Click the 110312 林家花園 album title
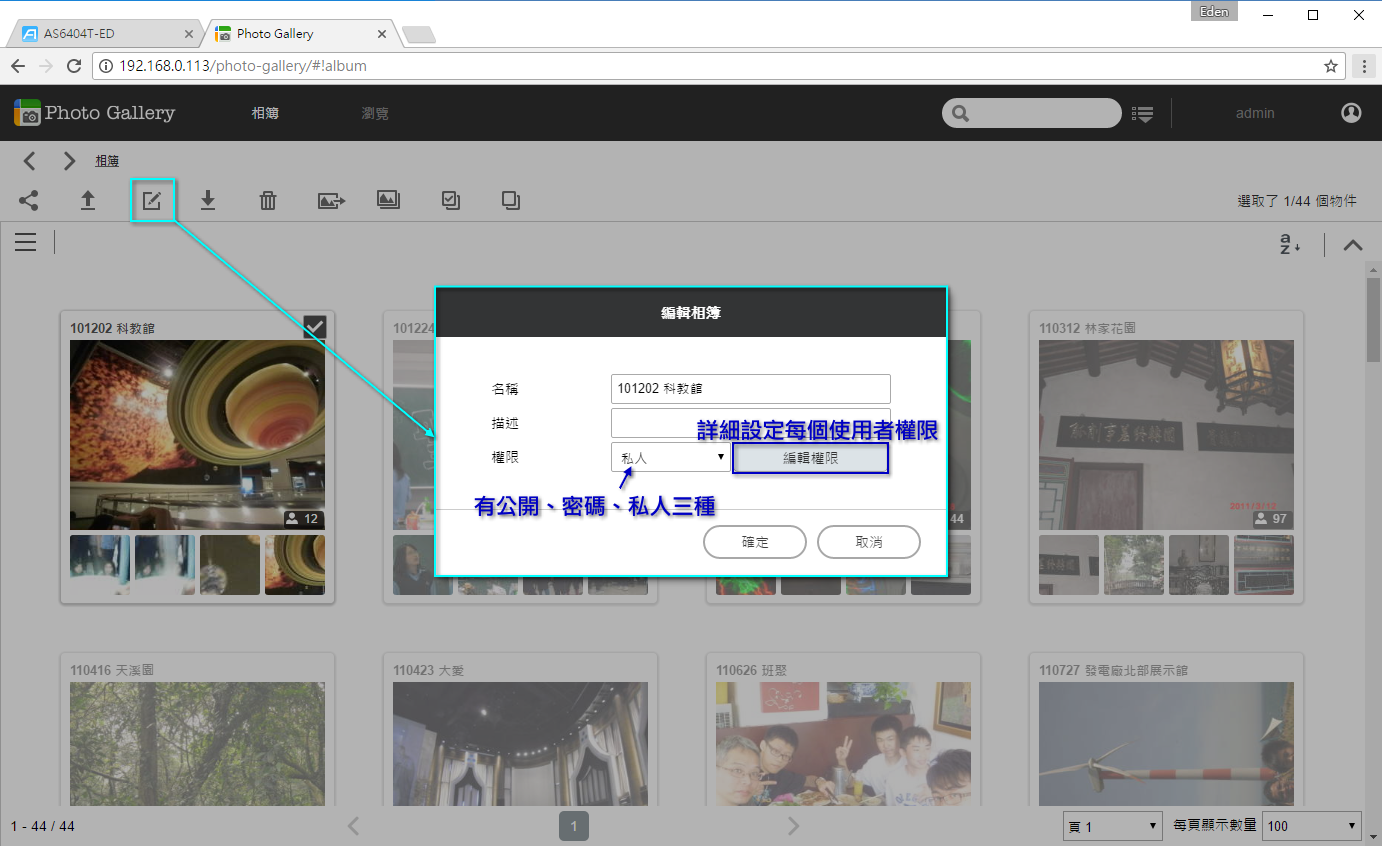Image resolution: width=1382 pixels, height=846 pixels. [x=1087, y=328]
